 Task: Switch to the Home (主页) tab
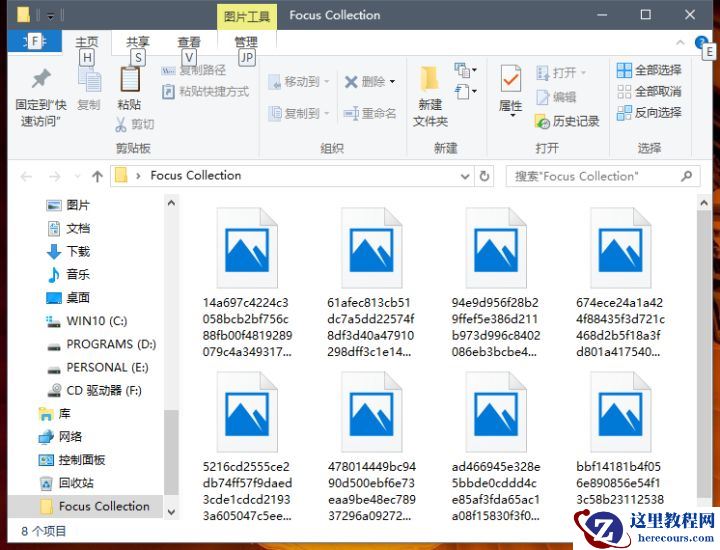(x=87, y=42)
